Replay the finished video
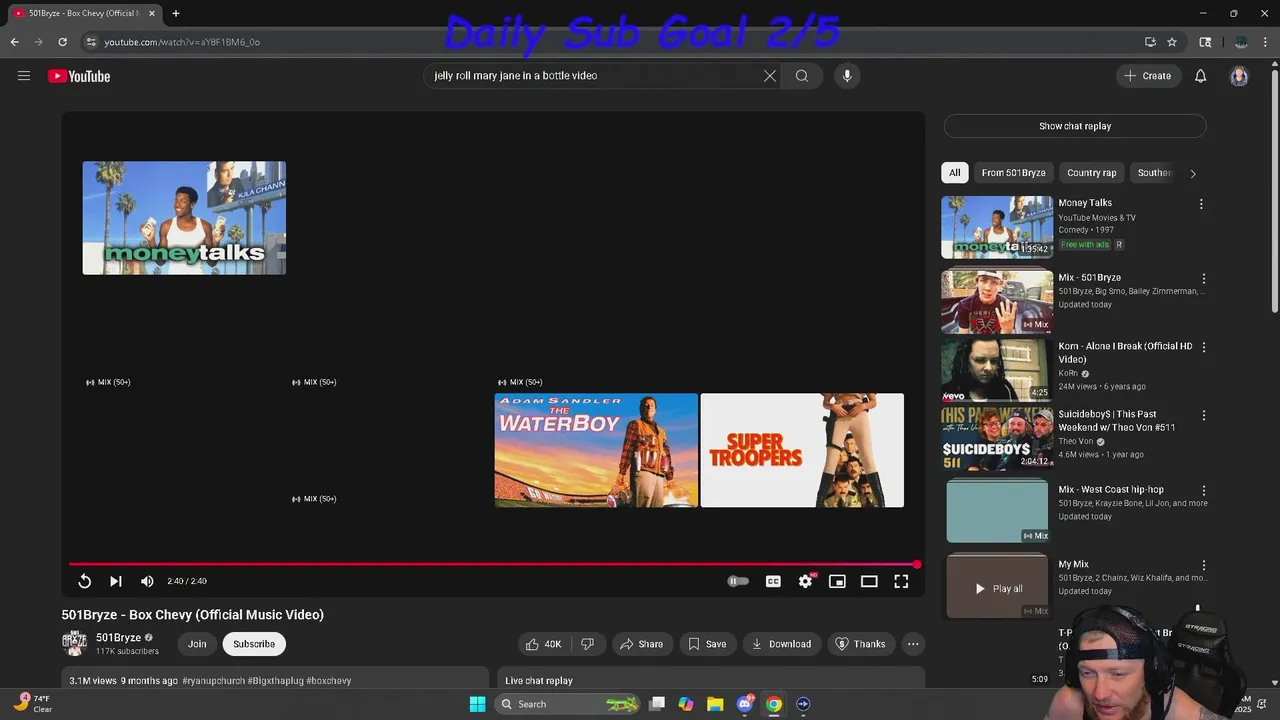 [x=85, y=581]
